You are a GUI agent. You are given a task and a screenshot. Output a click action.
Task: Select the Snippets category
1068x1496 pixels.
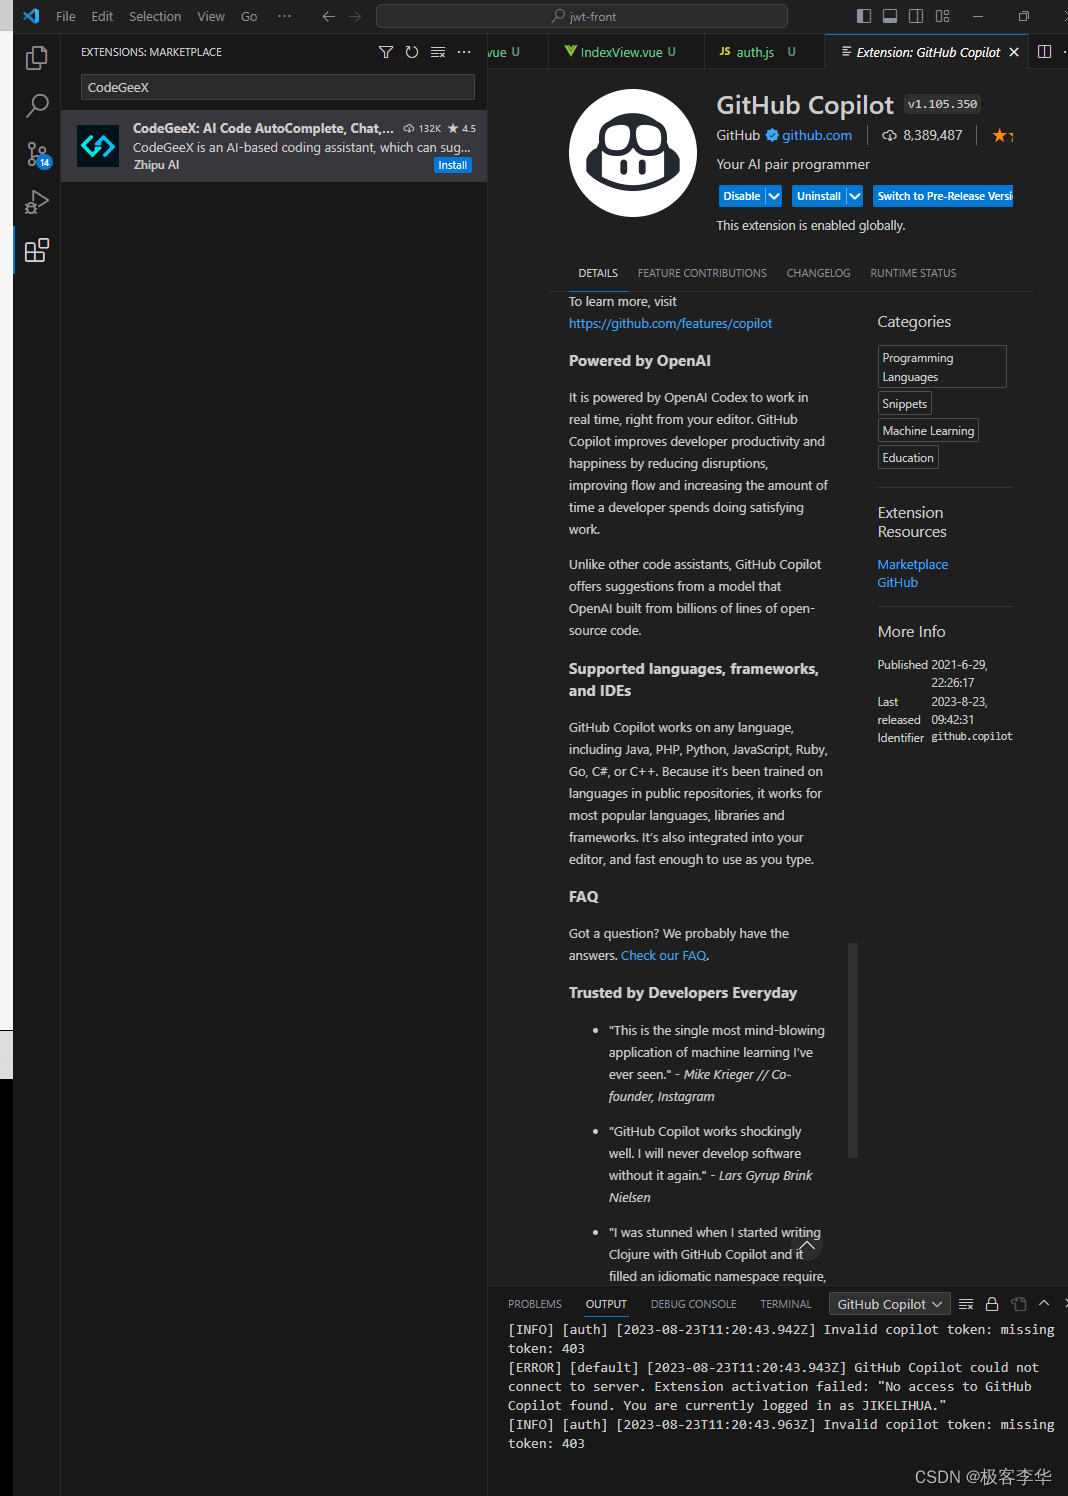point(904,404)
